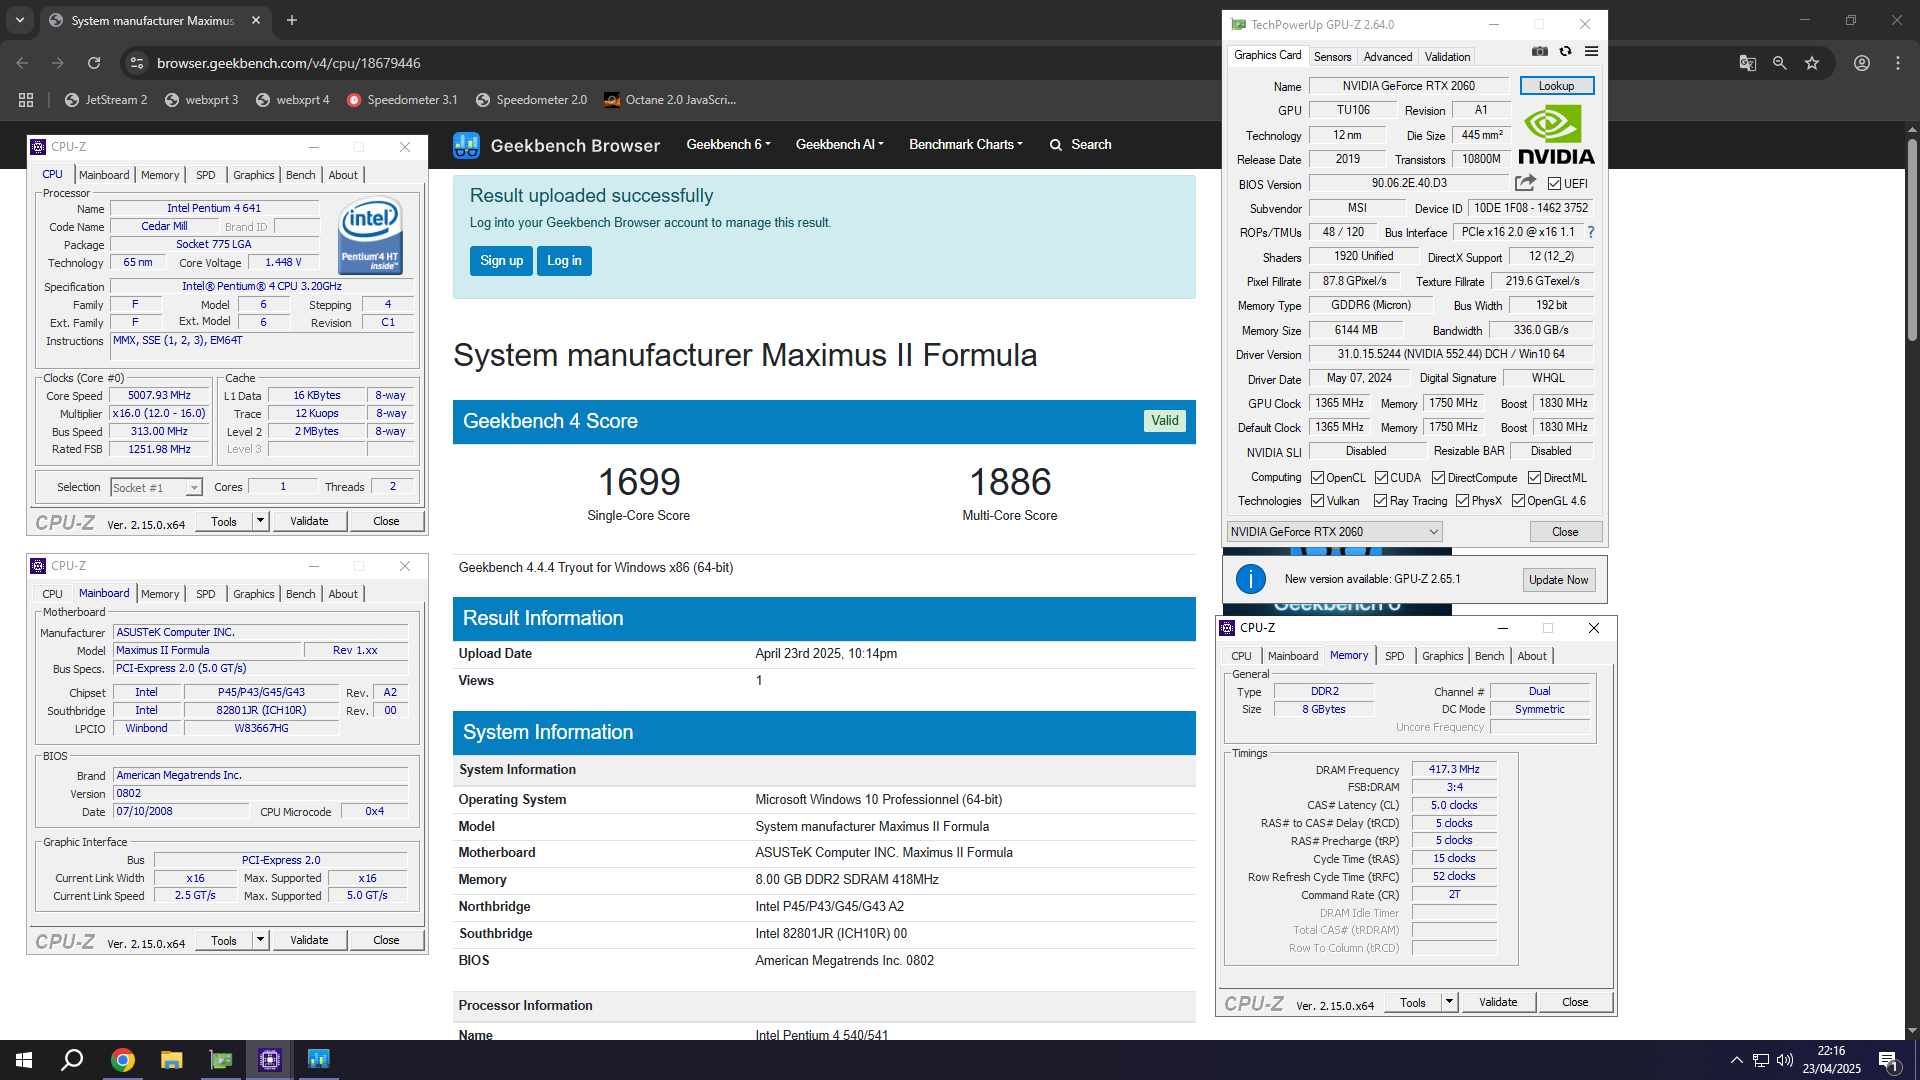Open Benchmark Charts navbar dropdown
The image size is (1920, 1080).
[965, 145]
